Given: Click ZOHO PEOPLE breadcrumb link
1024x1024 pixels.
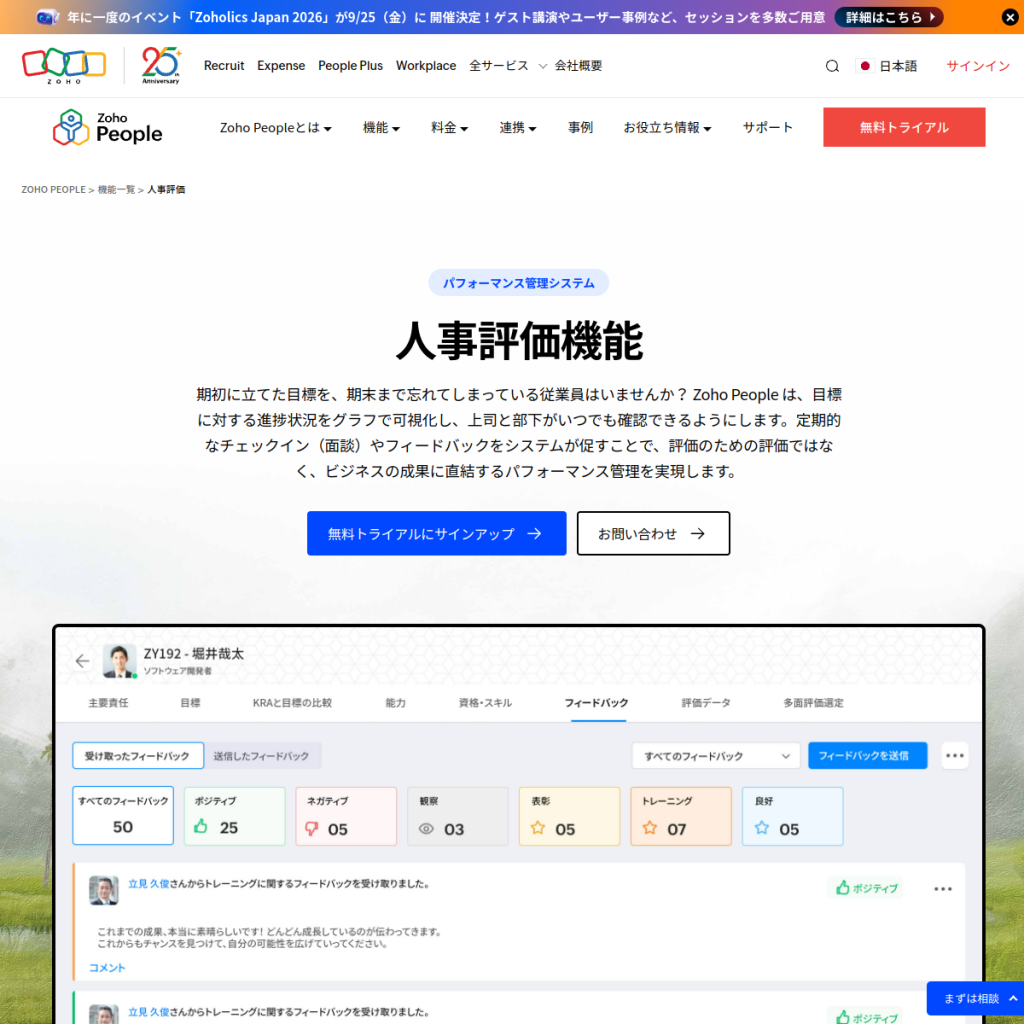Looking at the screenshot, I should click(x=54, y=189).
